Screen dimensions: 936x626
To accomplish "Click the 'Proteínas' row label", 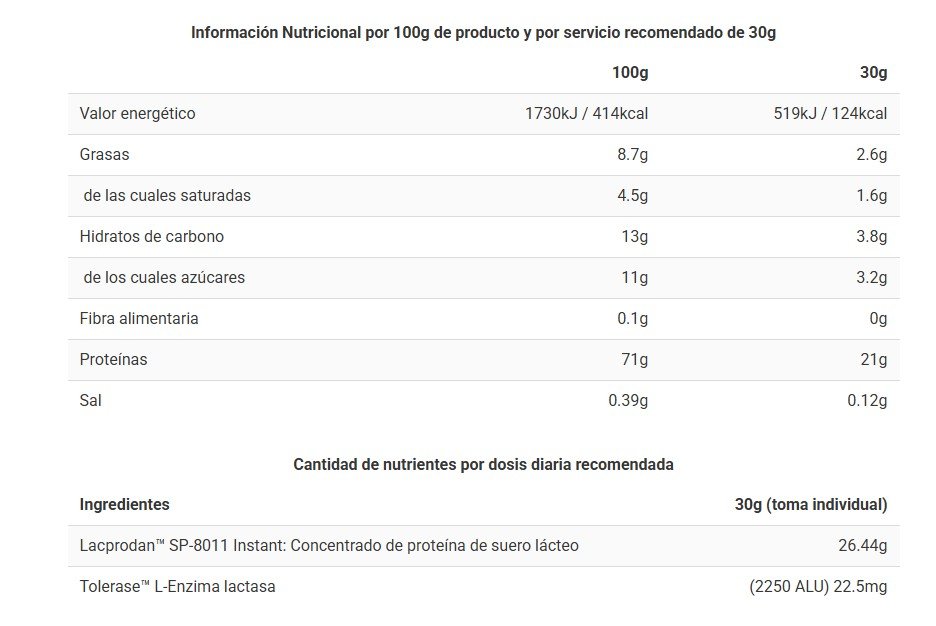I will (113, 360).
